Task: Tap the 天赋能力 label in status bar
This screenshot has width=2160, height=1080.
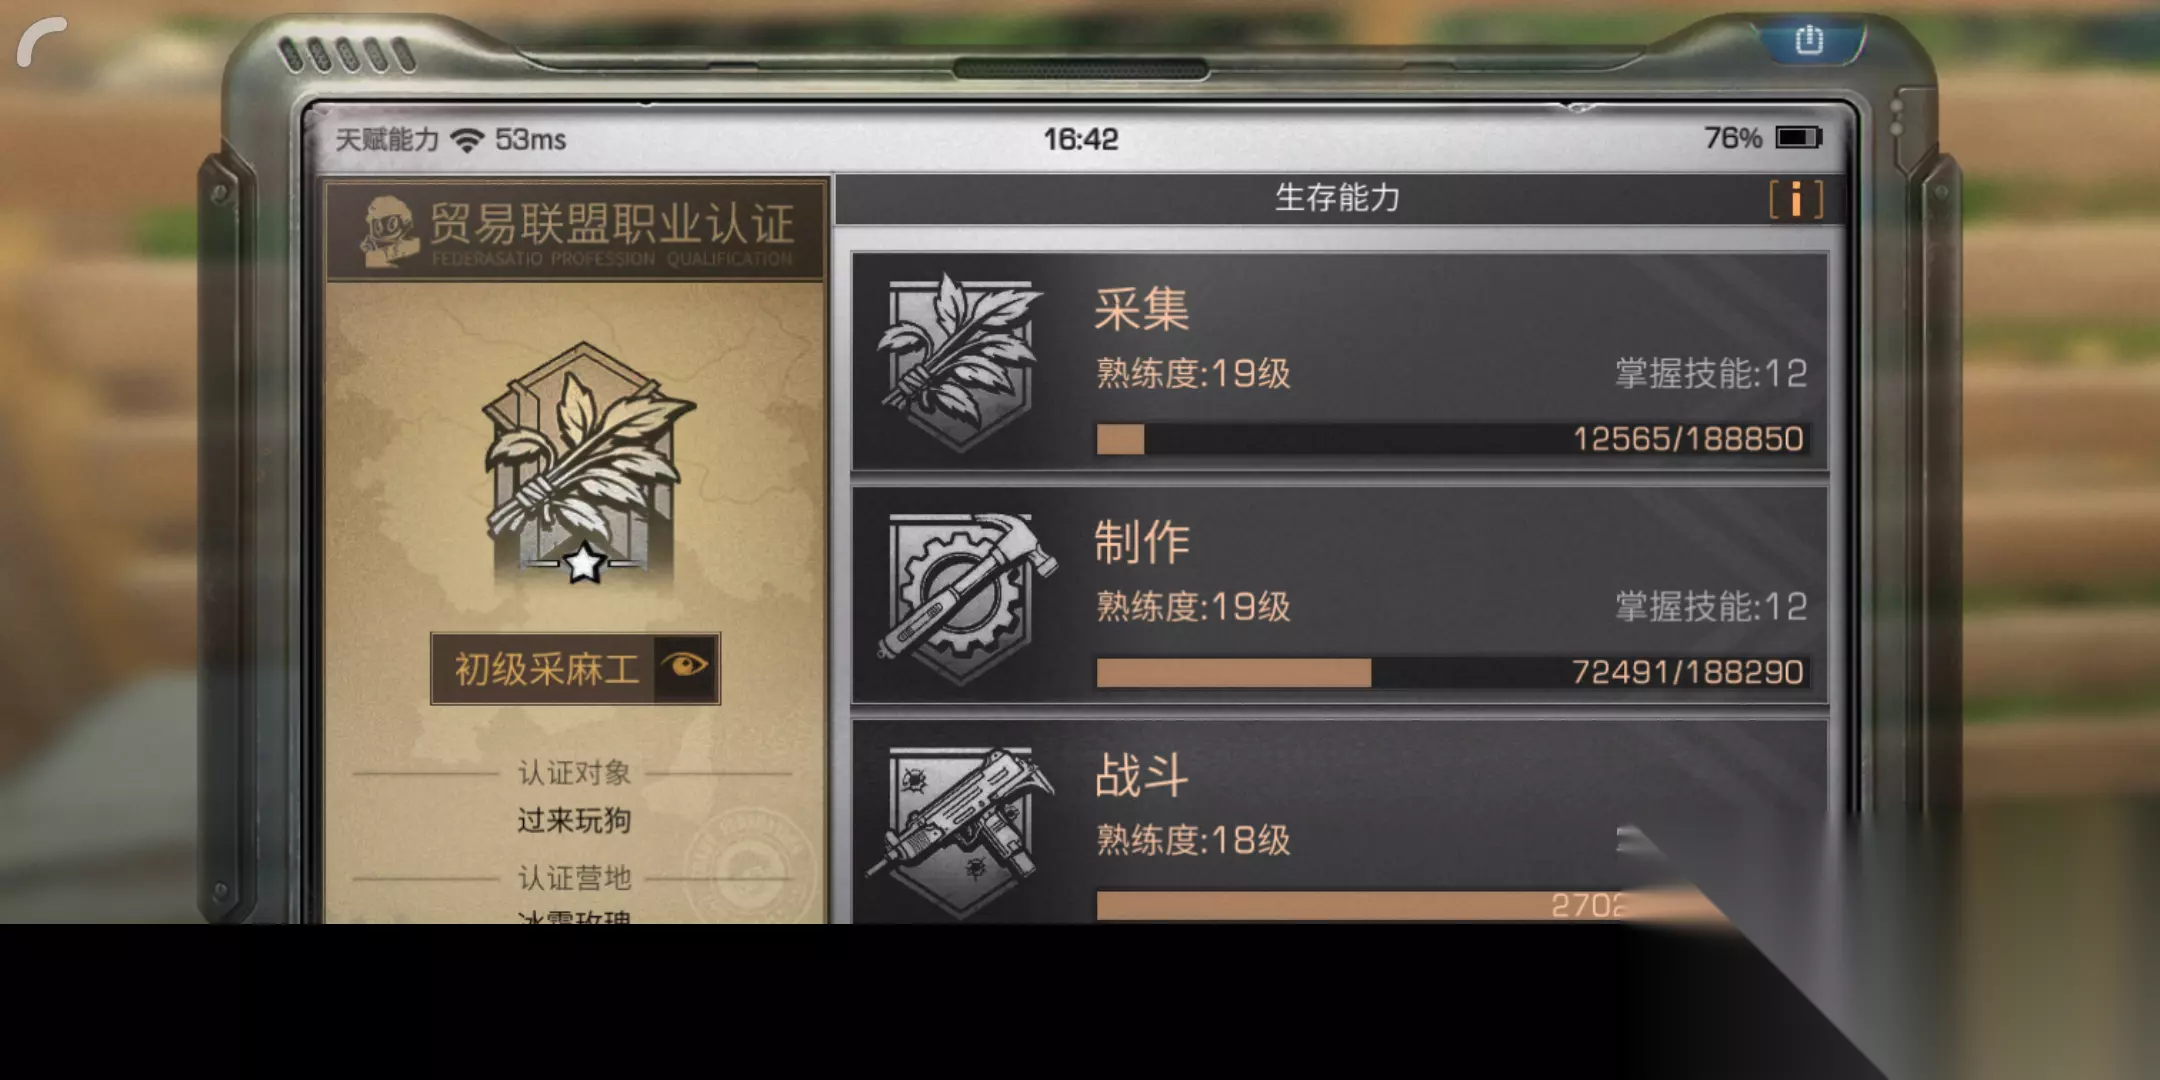Action: [387, 139]
